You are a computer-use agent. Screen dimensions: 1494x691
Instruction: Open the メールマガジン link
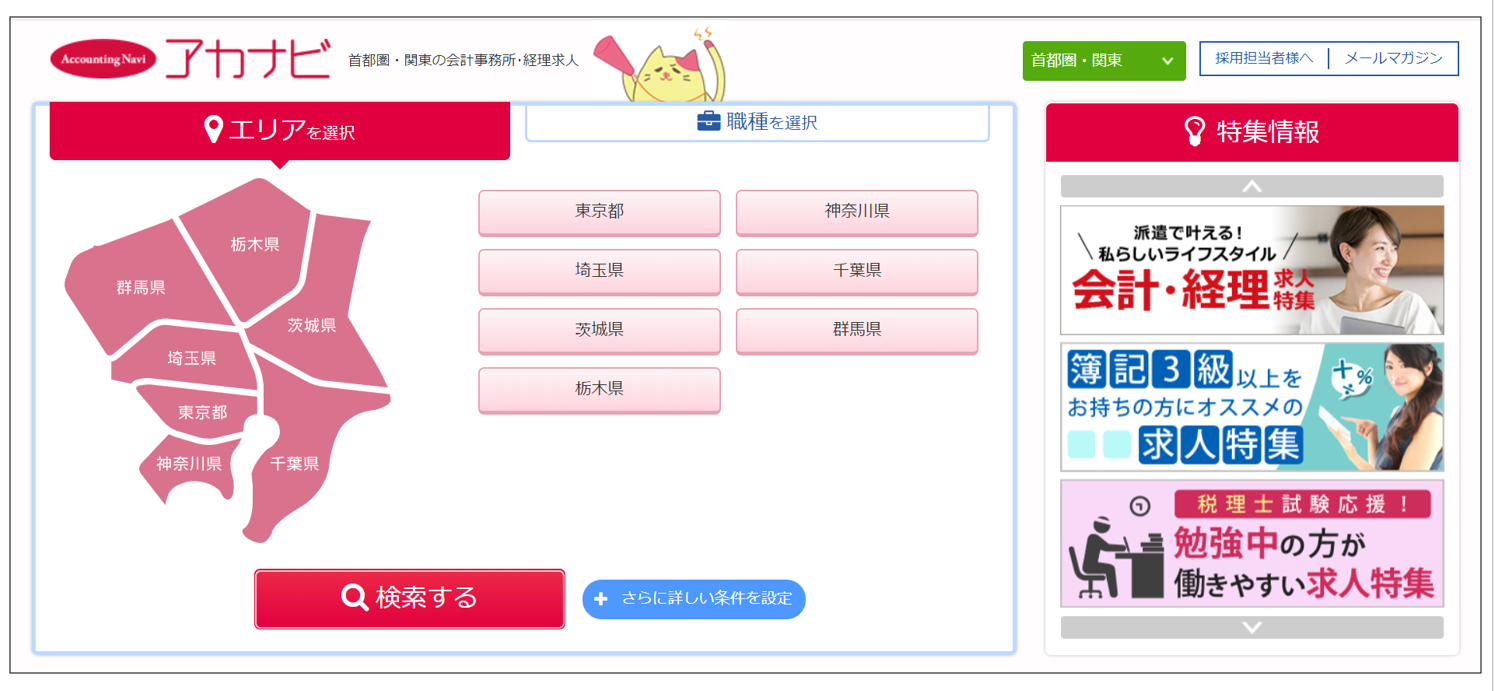tap(1393, 59)
